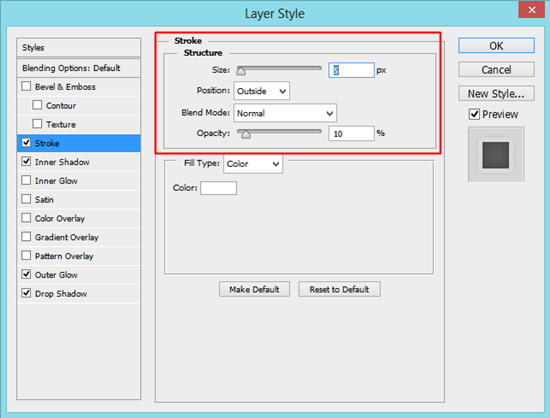Confirm with the OK button
This screenshot has height=418, width=550.
(x=496, y=46)
